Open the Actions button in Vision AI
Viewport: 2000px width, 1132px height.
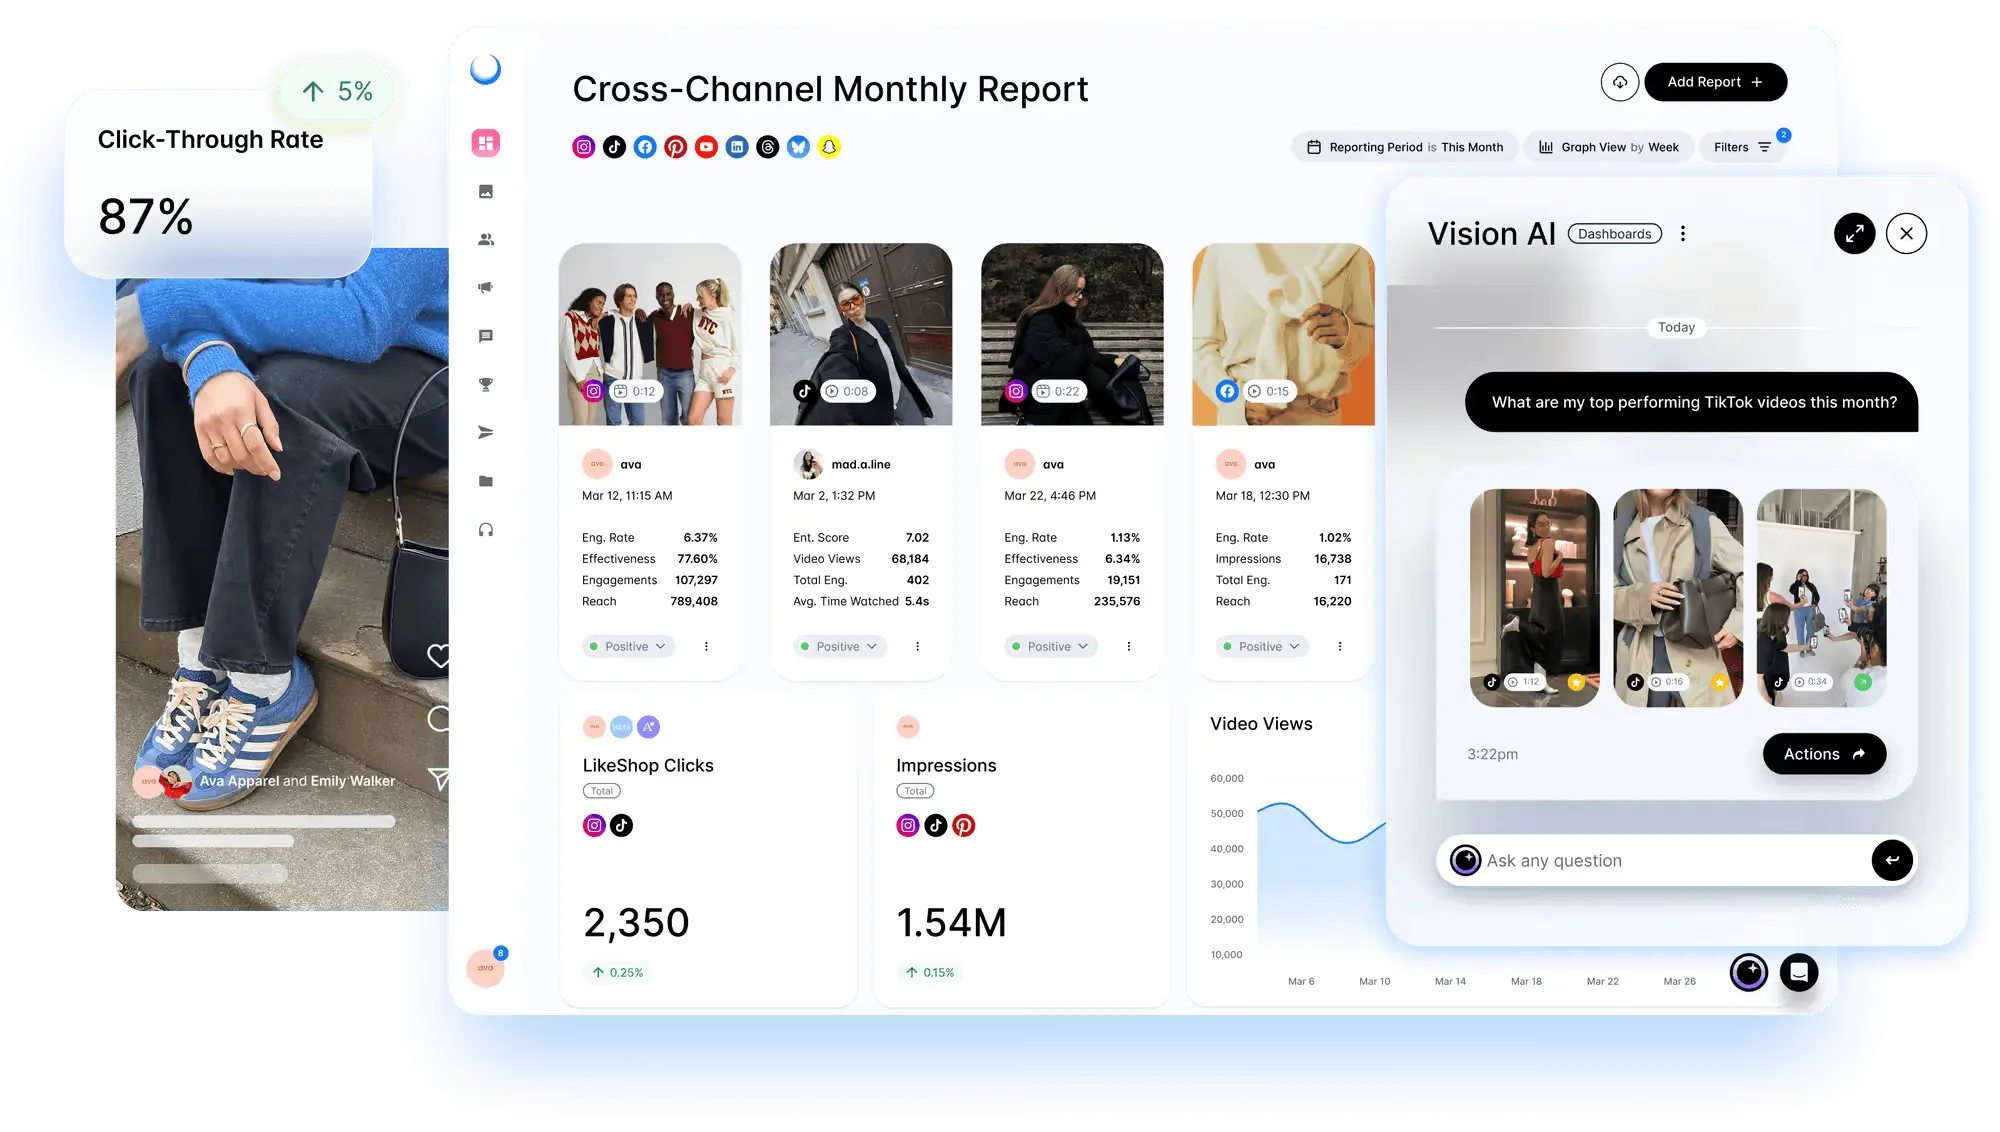click(1824, 754)
